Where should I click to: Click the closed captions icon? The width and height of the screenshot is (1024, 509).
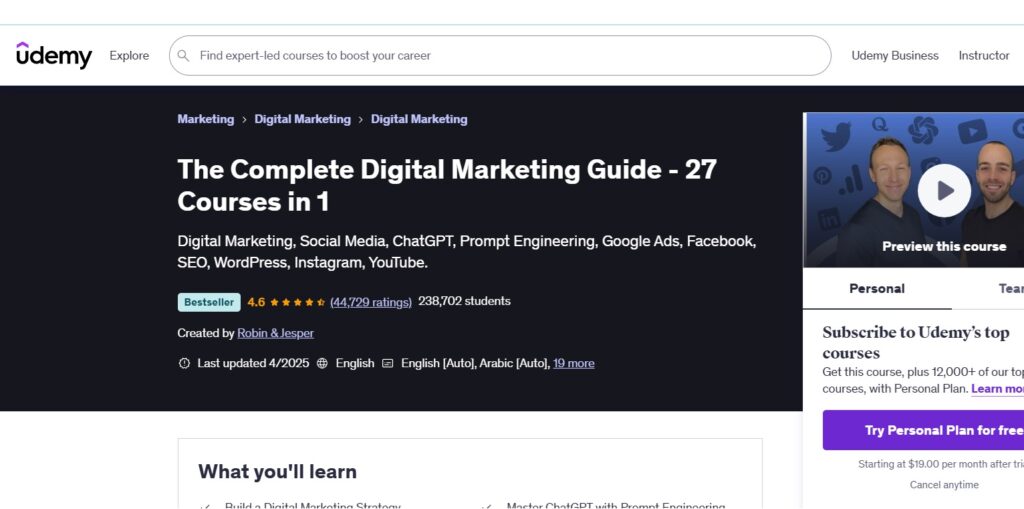point(388,363)
